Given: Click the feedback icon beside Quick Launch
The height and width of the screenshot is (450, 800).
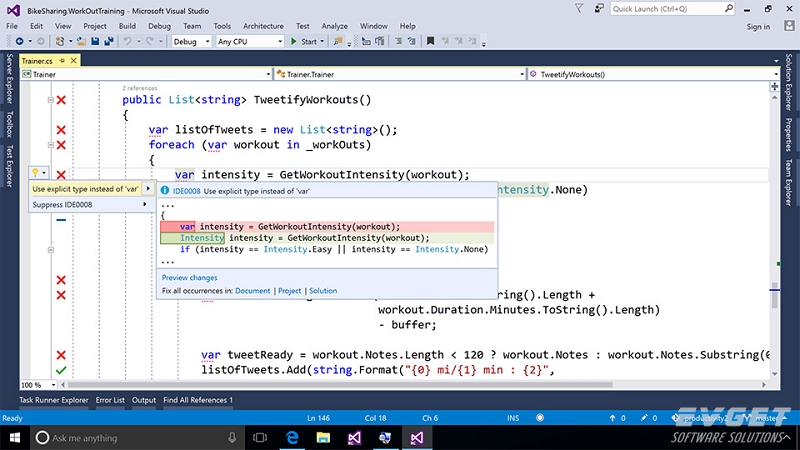Looking at the screenshot, I should pos(599,8).
